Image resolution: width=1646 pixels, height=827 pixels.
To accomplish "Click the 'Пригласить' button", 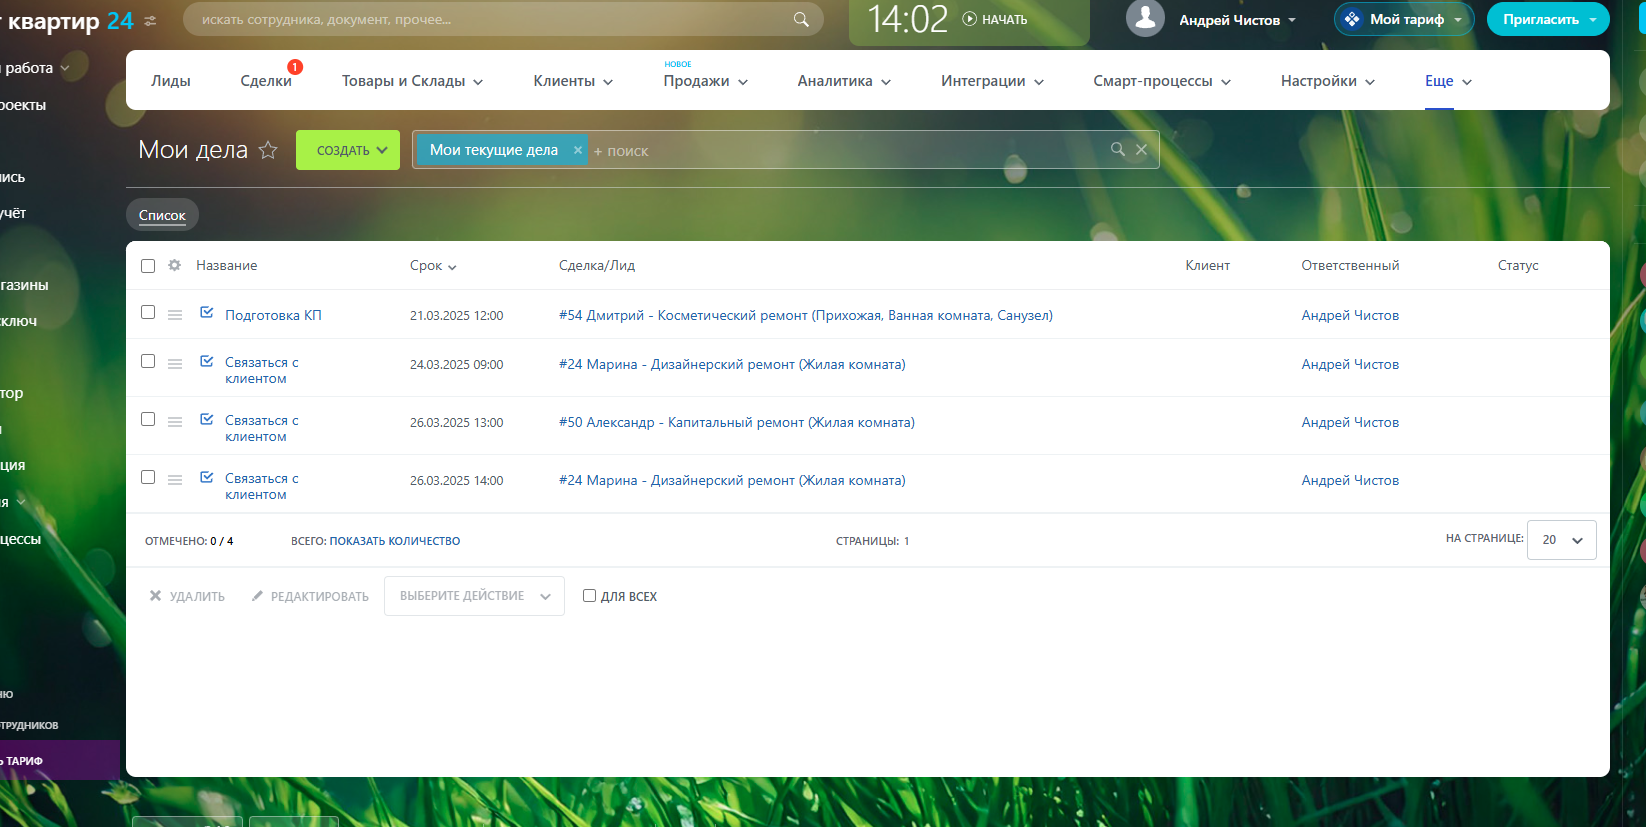I will tap(1548, 19).
